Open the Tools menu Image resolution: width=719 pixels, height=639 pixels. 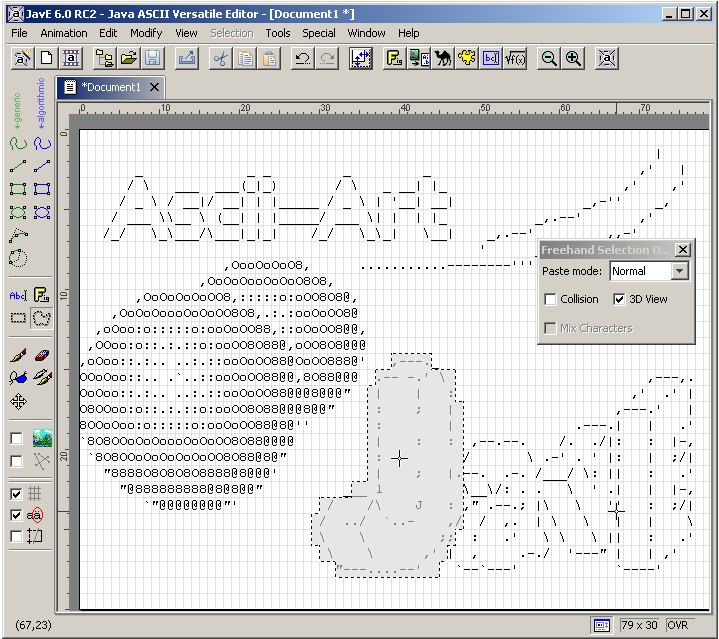(x=278, y=33)
